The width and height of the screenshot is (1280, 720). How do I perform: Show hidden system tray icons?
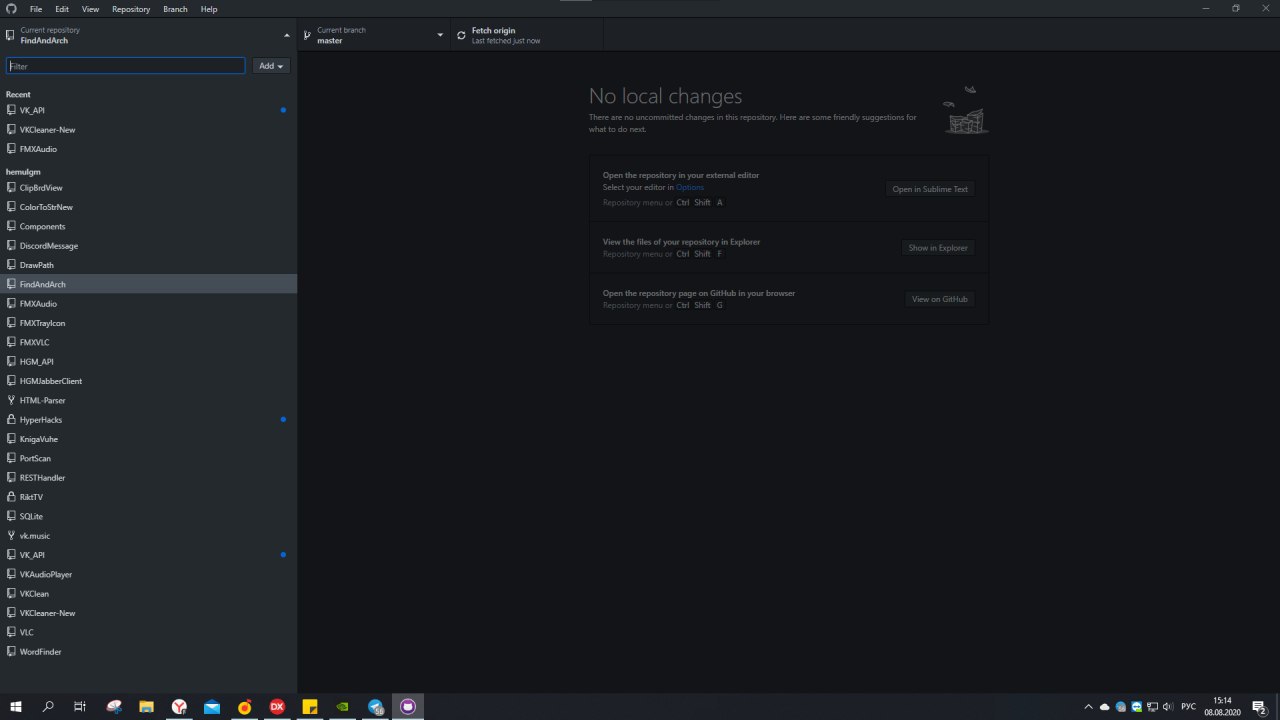[x=1089, y=707]
